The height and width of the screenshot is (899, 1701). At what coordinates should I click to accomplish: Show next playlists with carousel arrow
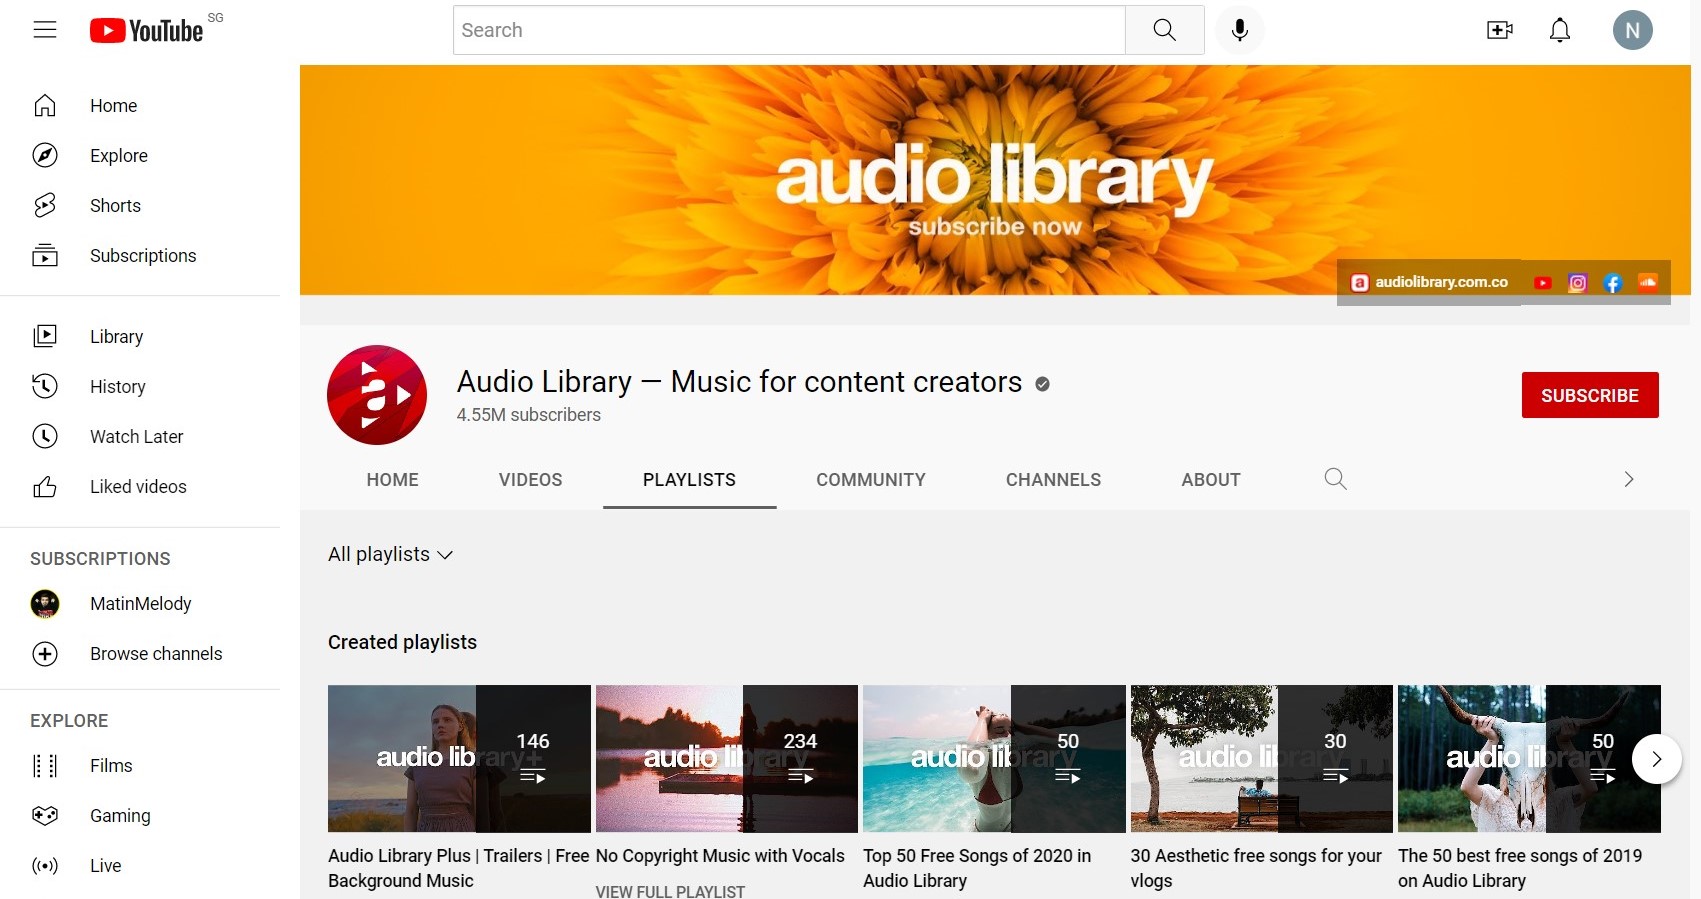[1656, 759]
